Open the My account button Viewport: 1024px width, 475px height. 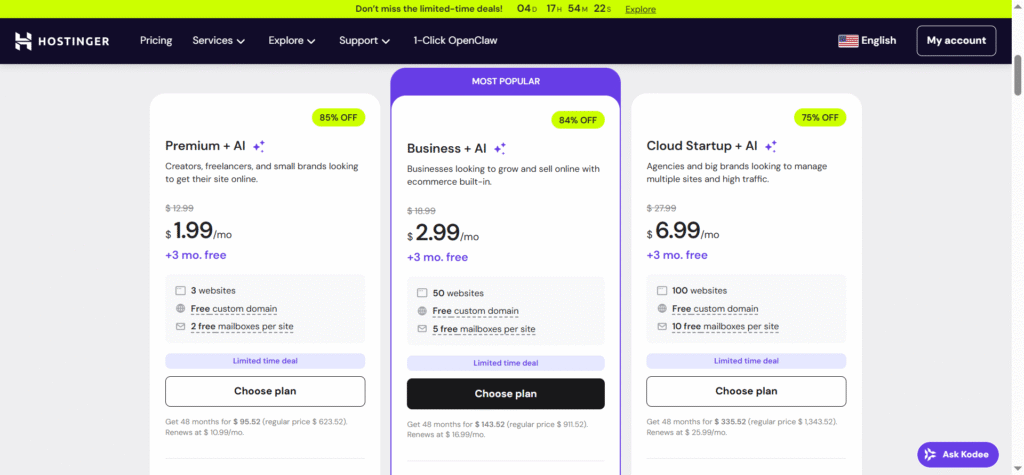(x=956, y=41)
